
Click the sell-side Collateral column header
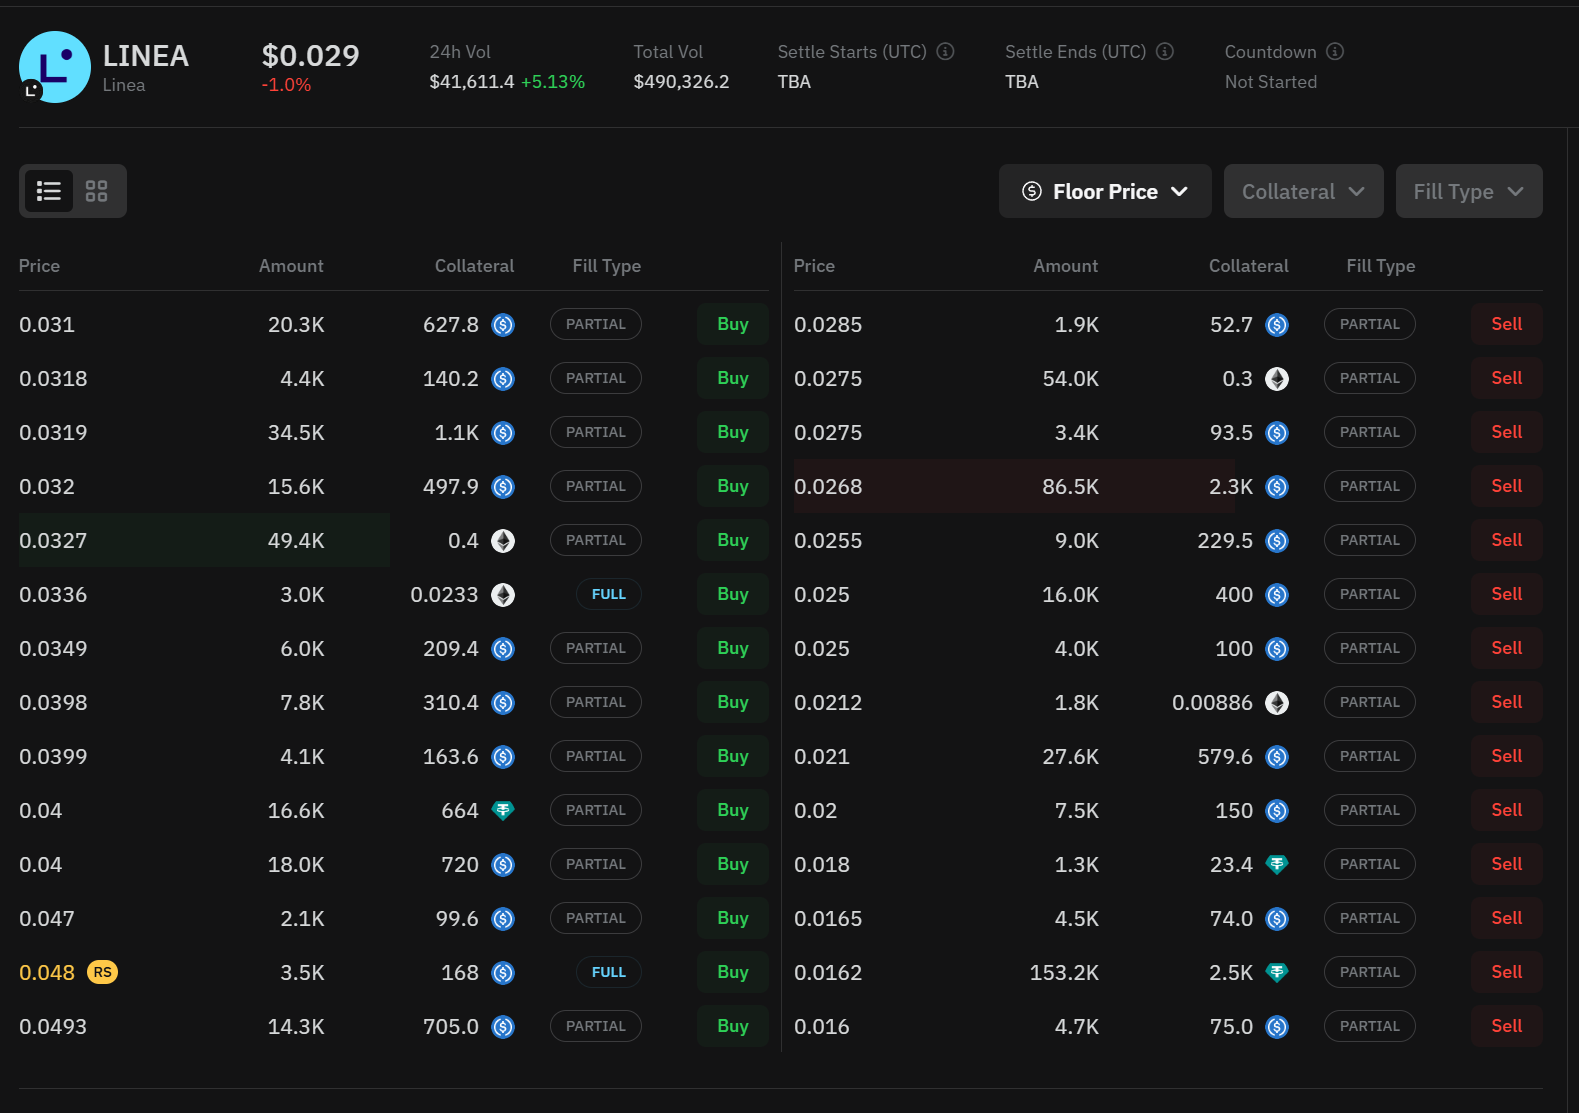[1249, 266]
